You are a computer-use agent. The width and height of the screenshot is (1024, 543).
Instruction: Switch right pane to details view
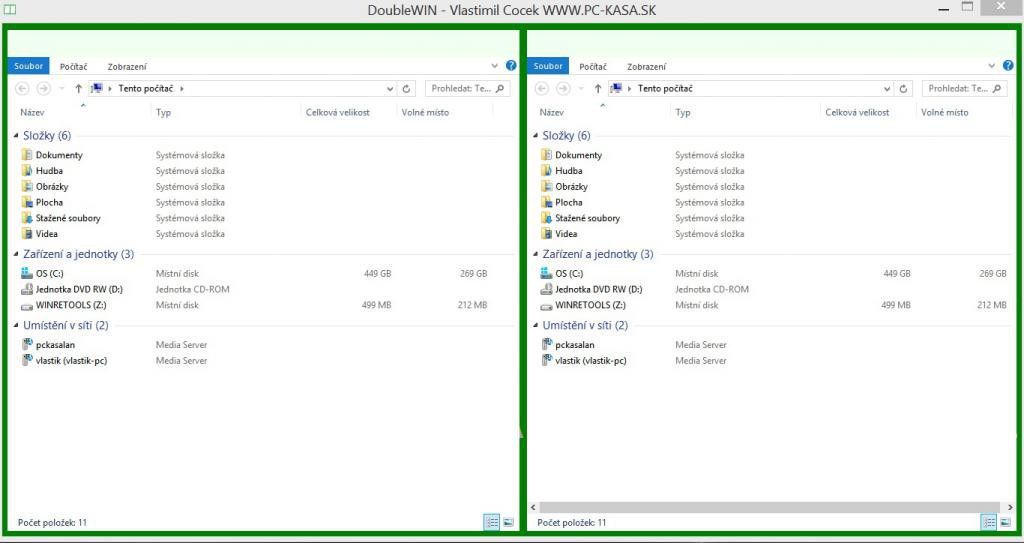(x=989, y=521)
